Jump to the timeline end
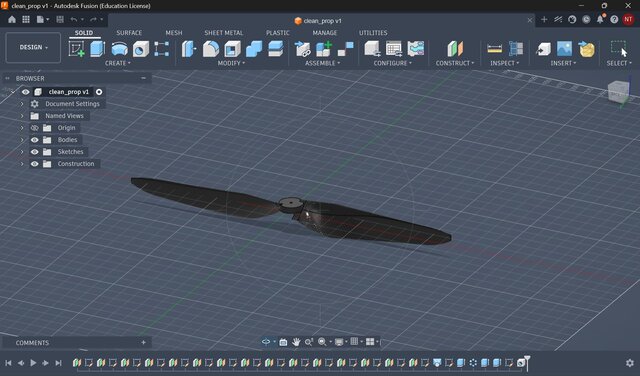Viewport: 640px width, 376px height. (58, 363)
